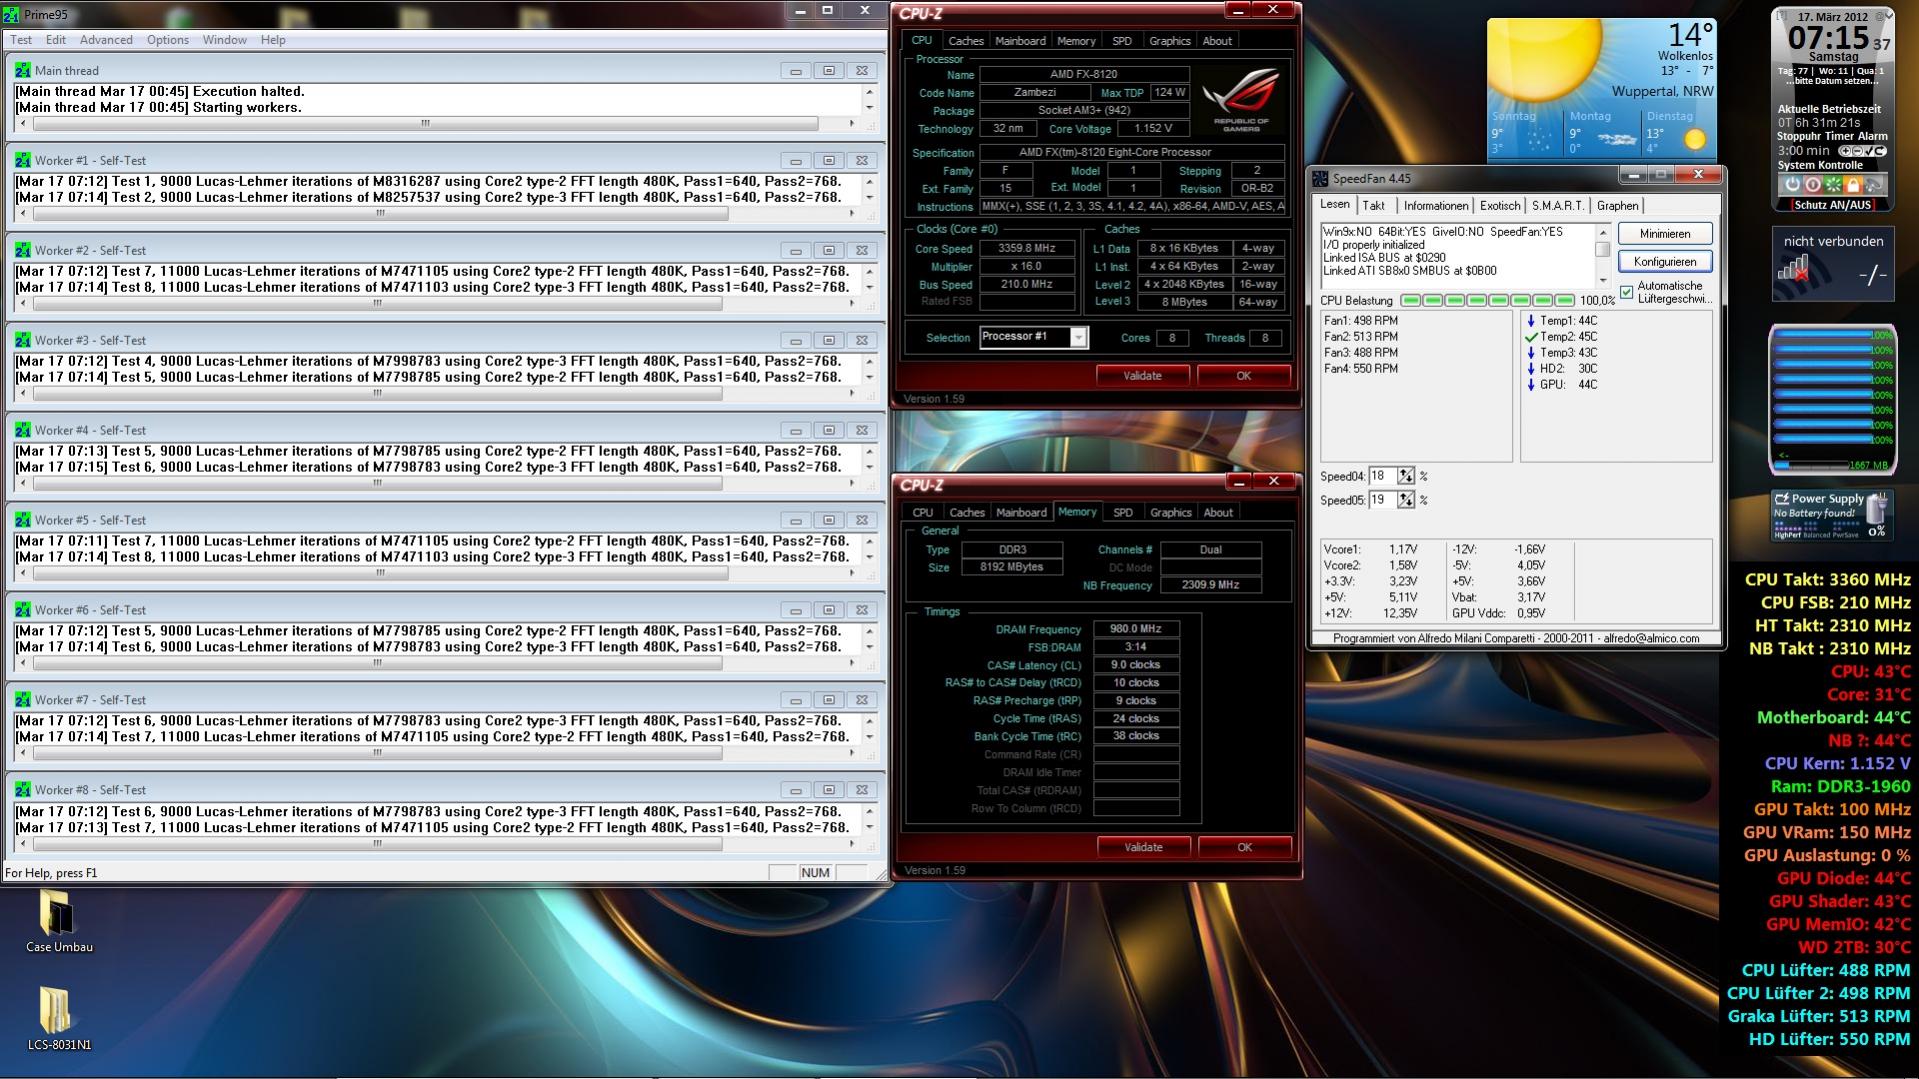Click the Konfigurieren button in SpeedFan
Image resolution: width=1919 pixels, height=1079 pixels.
pos(1665,262)
